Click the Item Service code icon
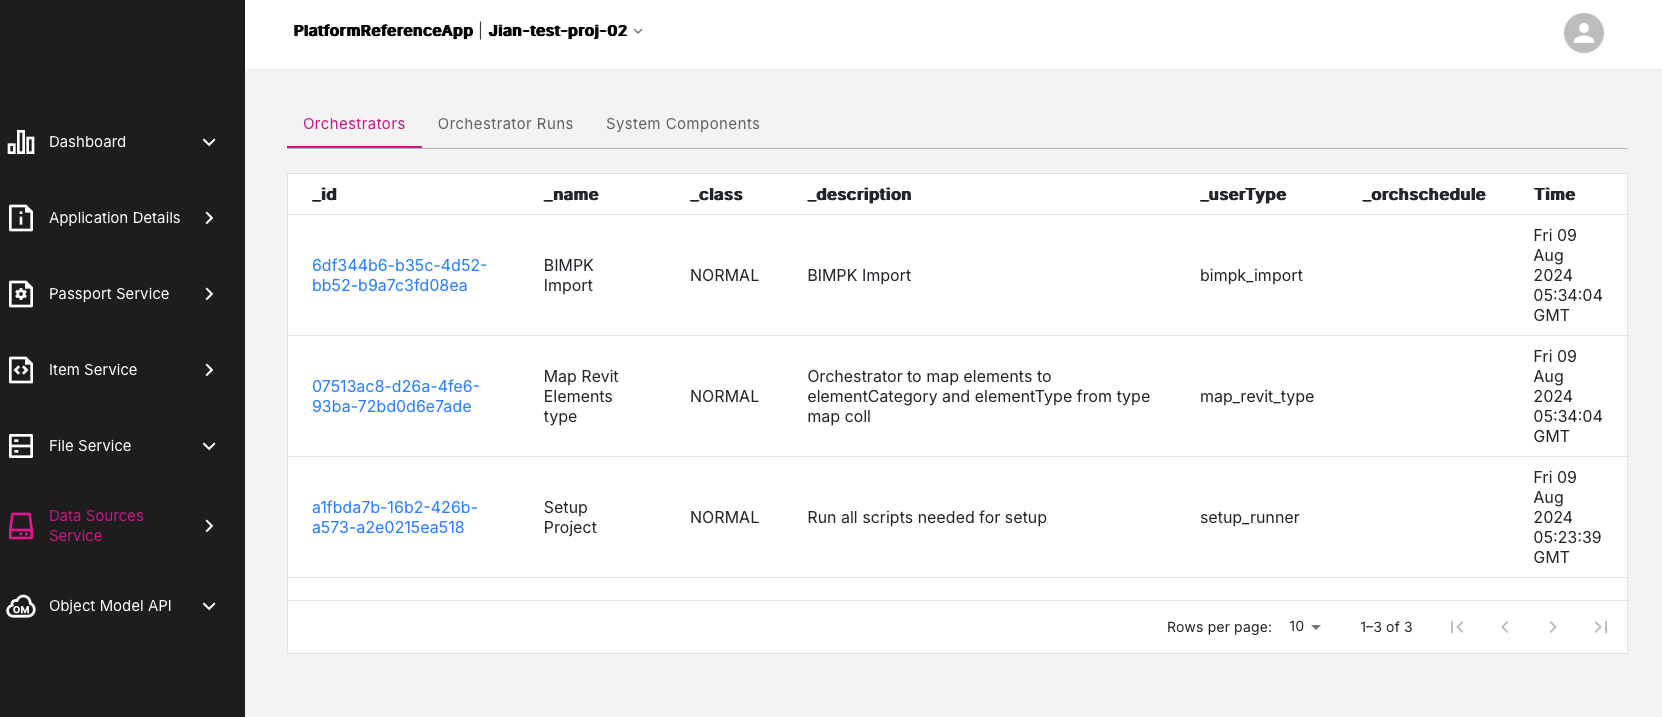Viewport: 1662px width, 717px height. (21, 370)
